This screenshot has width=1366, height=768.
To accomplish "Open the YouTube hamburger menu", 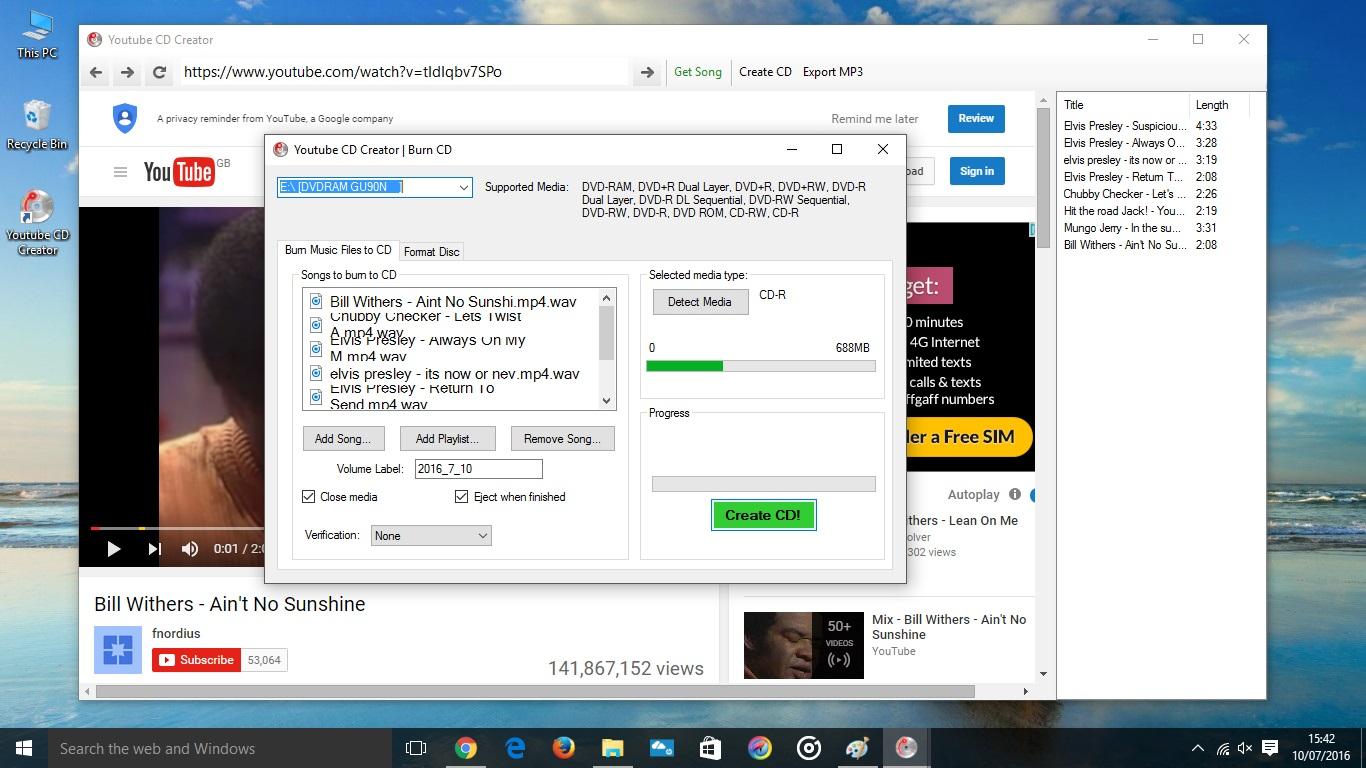I will pyautogui.click(x=120, y=172).
